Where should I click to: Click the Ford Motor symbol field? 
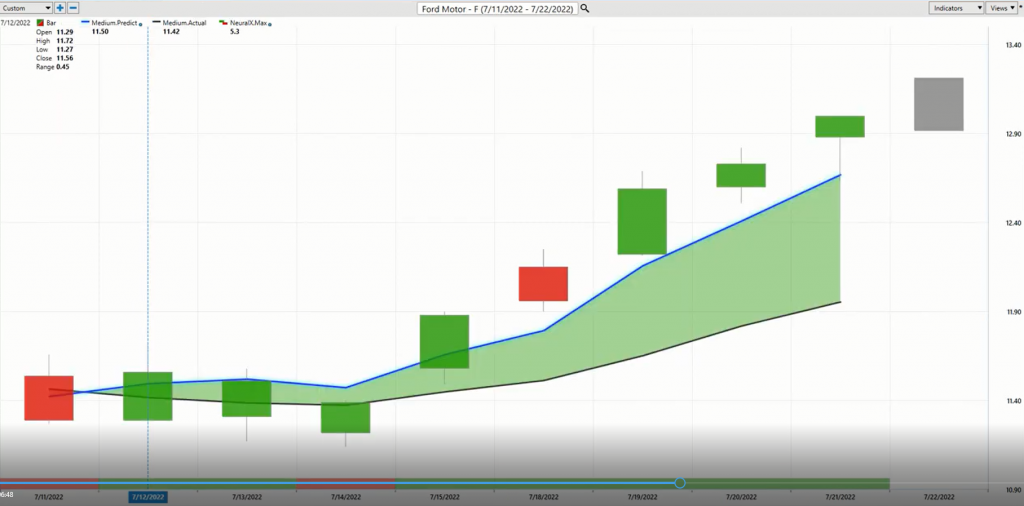tap(497, 8)
